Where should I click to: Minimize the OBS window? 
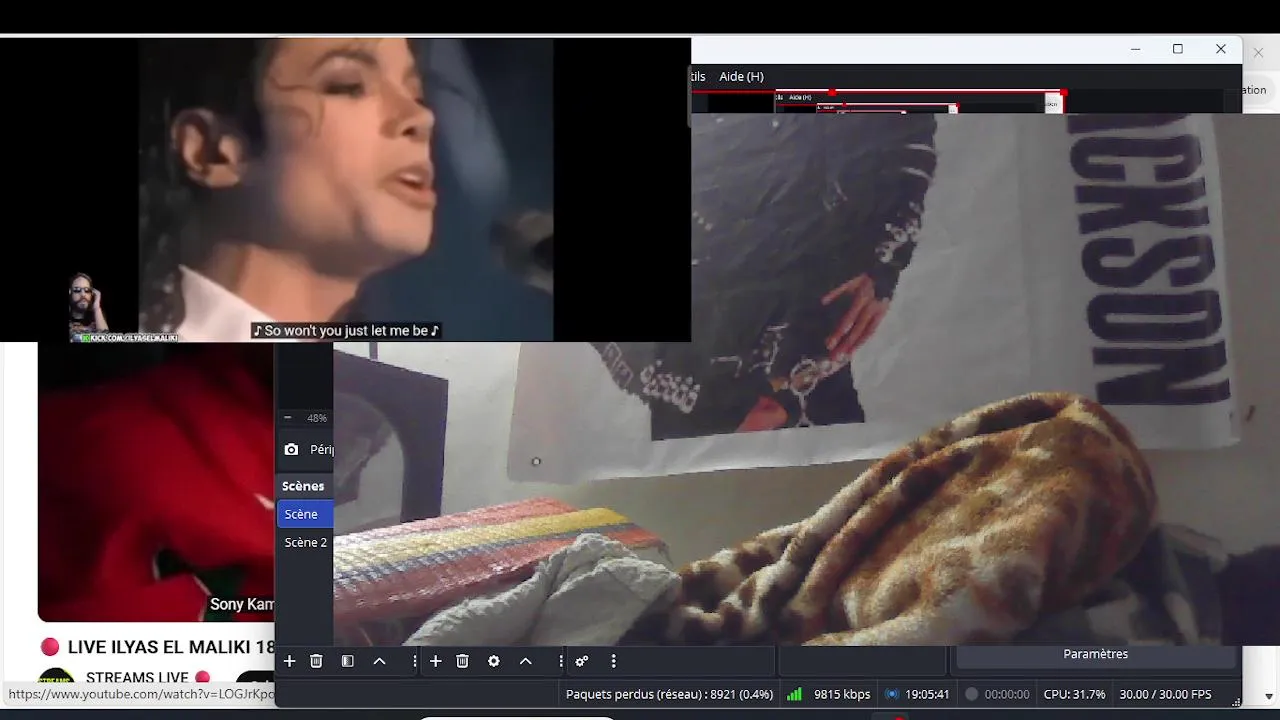[x=1135, y=49]
